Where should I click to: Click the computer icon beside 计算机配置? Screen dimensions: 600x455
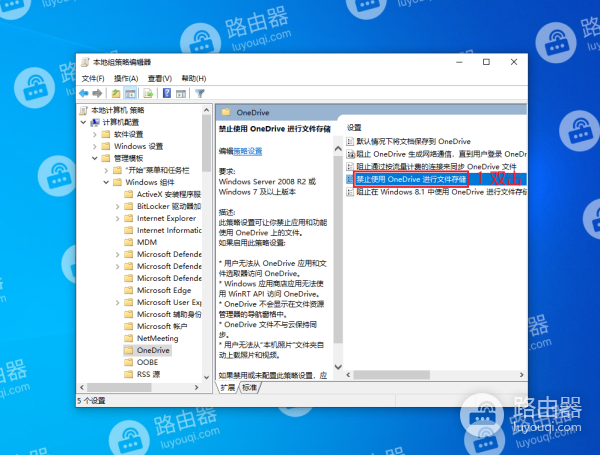point(95,122)
